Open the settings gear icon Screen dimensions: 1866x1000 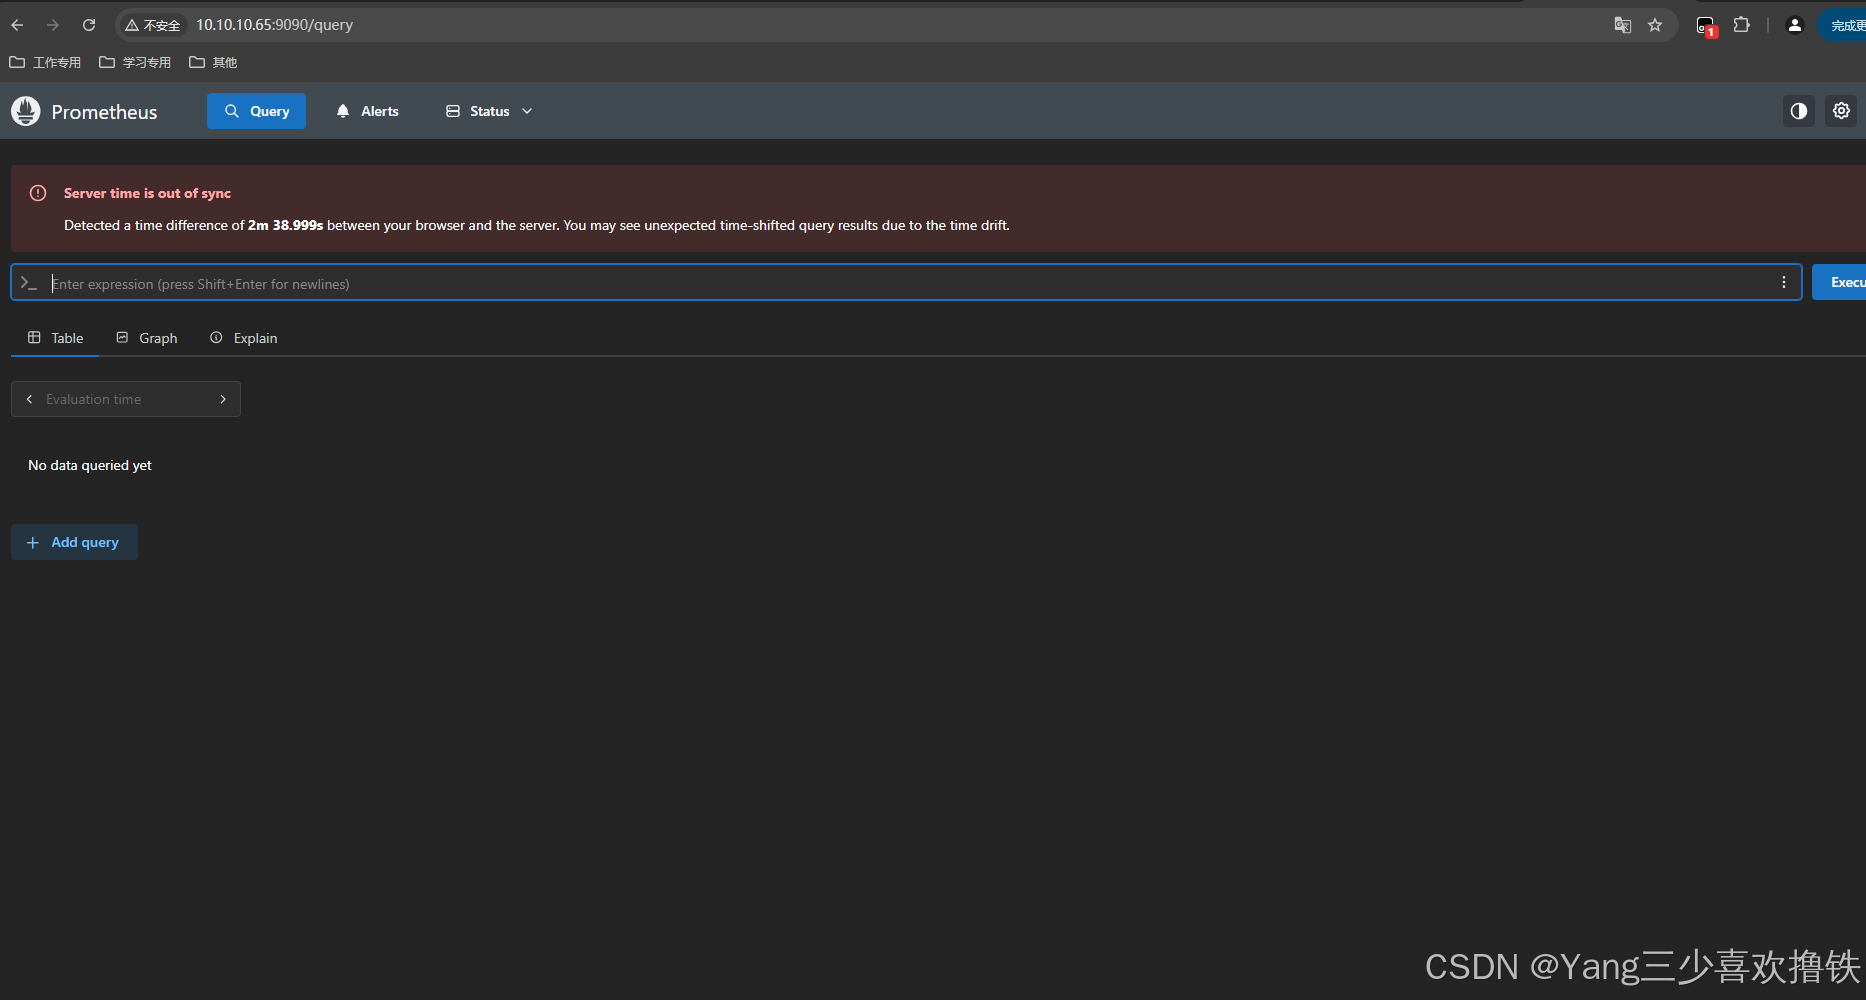click(x=1841, y=111)
